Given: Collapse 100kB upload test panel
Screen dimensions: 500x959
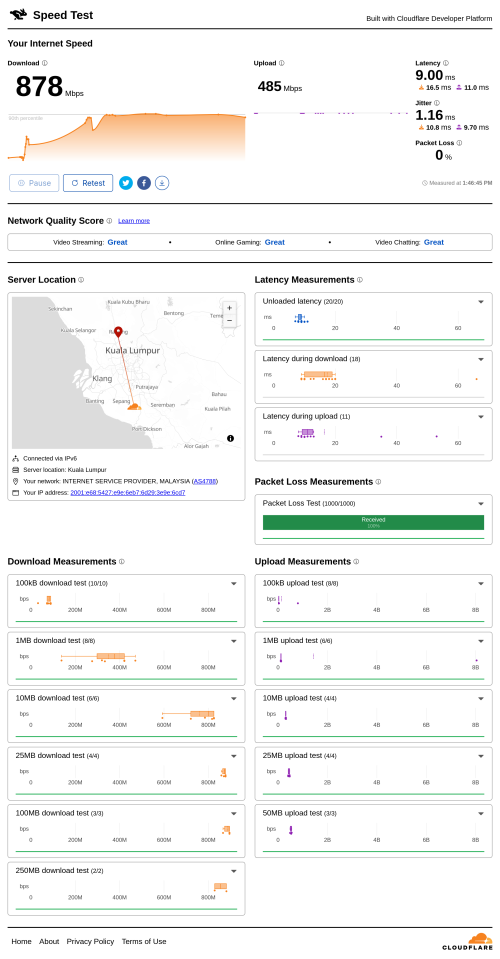Looking at the screenshot, I should (x=481, y=583).
